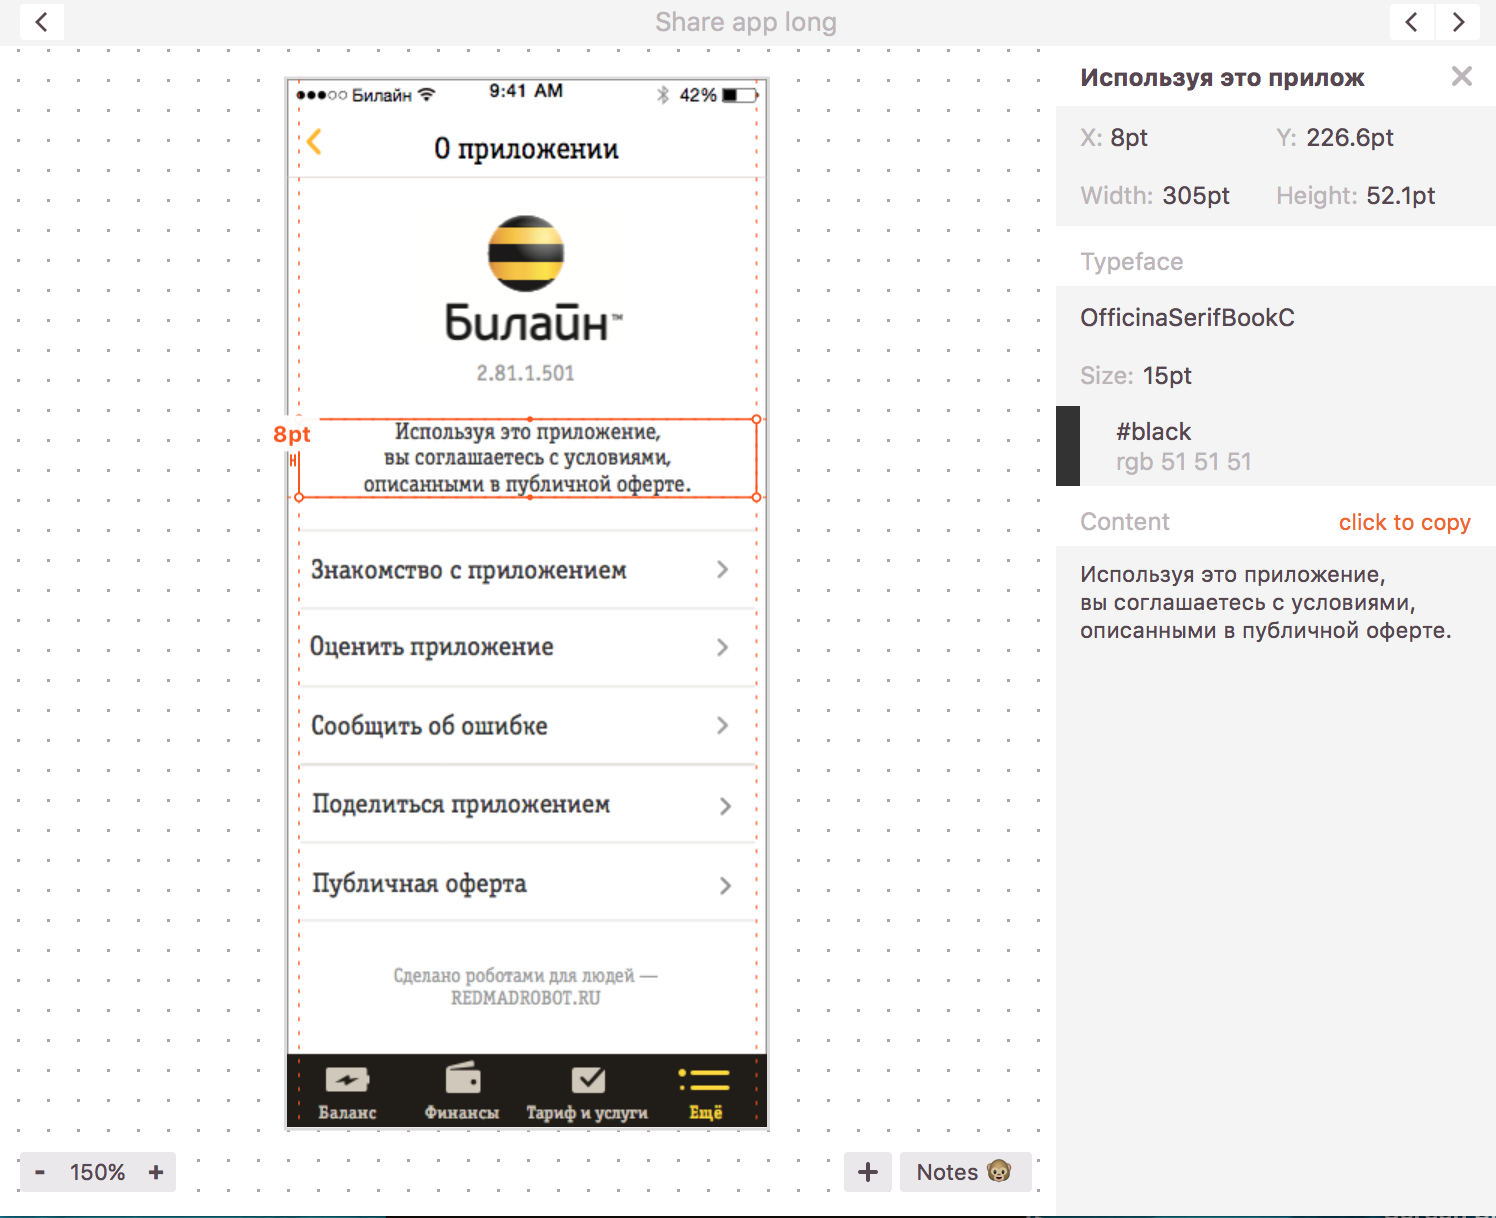1496x1218 pixels.
Task: Select Знакомство с приложением text
Action: (x=468, y=570)
